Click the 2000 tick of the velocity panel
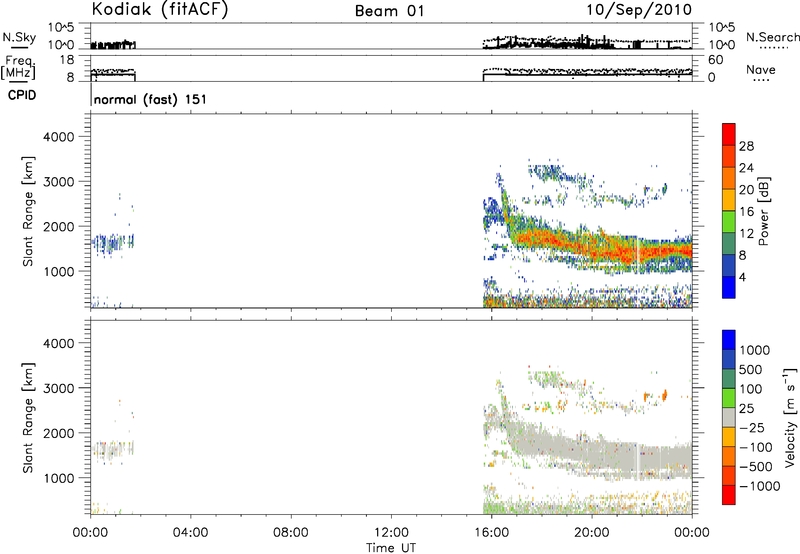Viewport: 800px width, 554px height. tap(58, 433)
